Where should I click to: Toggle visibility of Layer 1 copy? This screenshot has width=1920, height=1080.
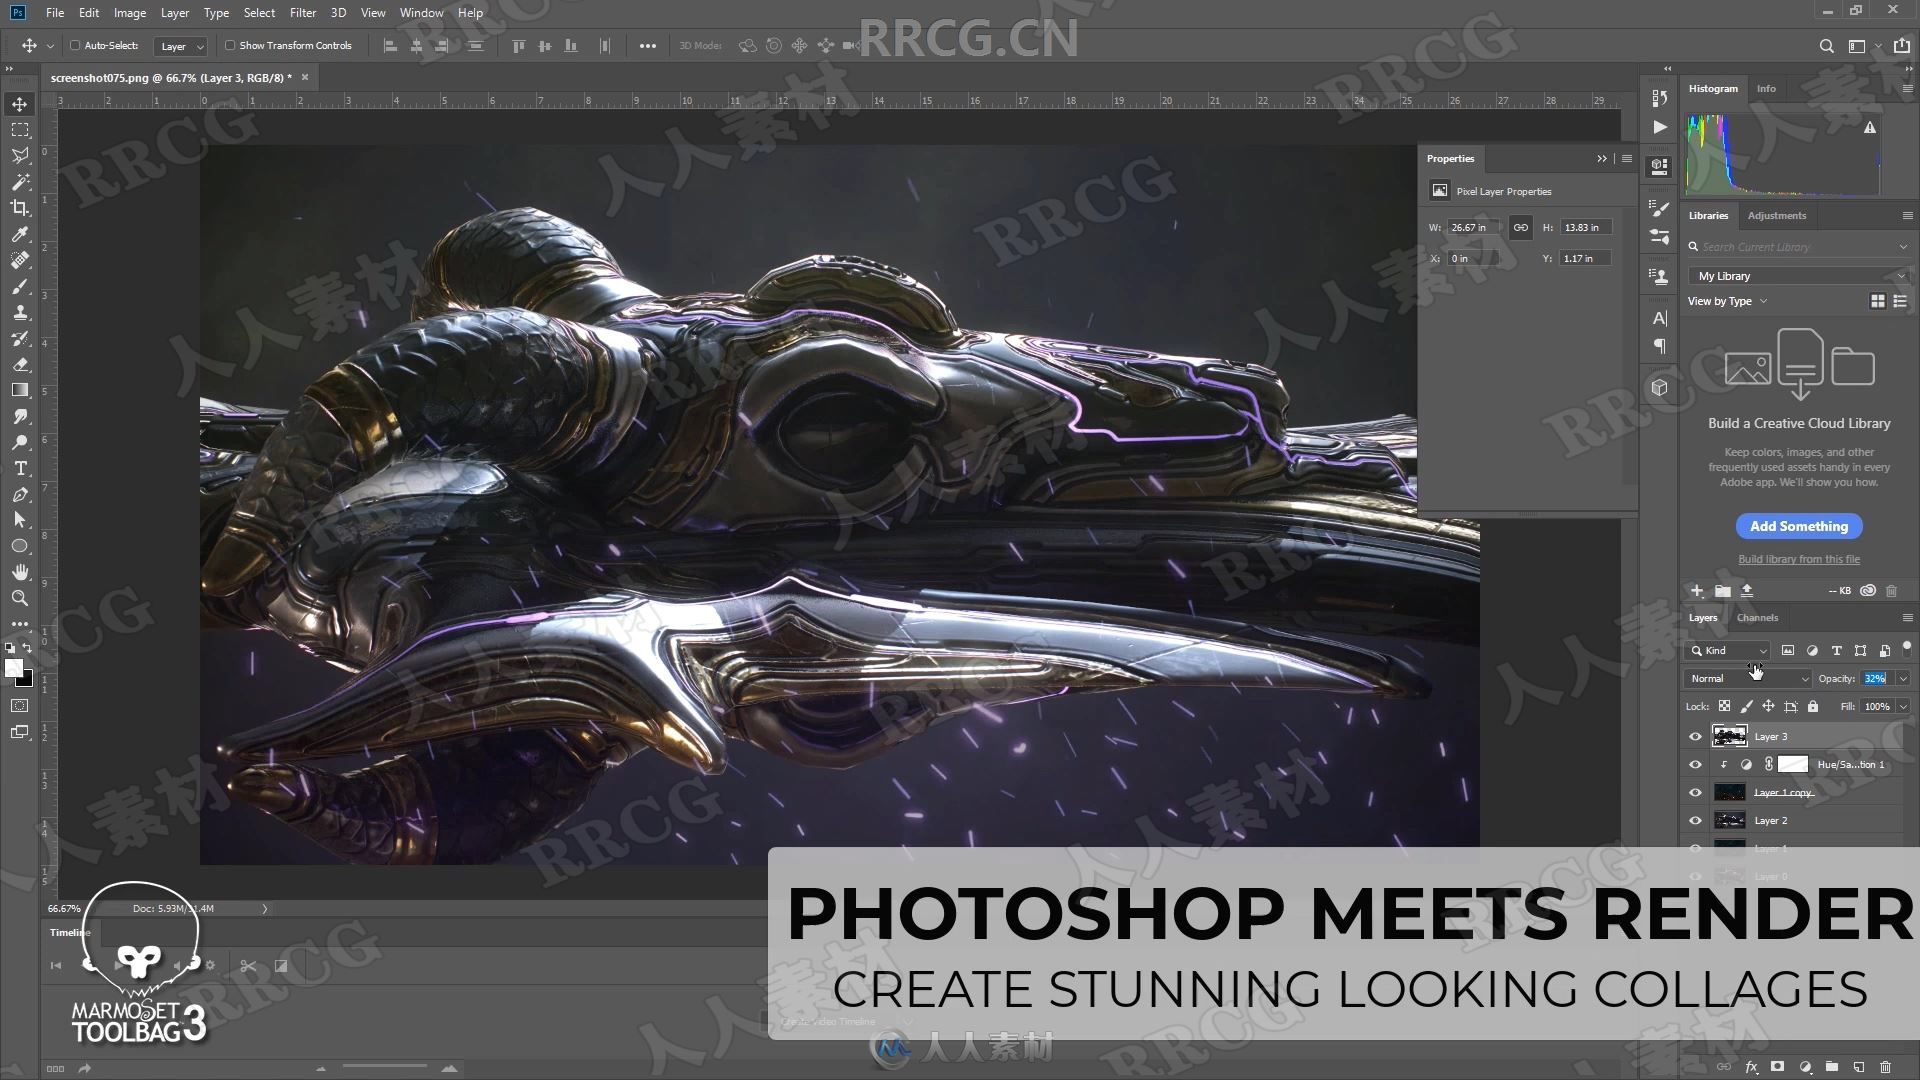pos(1696,793)
